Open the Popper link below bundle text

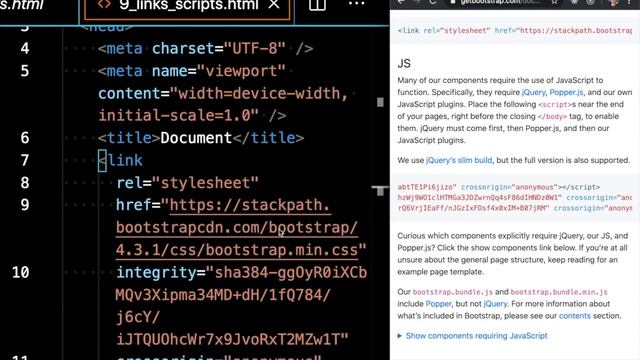[x=438, y=304]
